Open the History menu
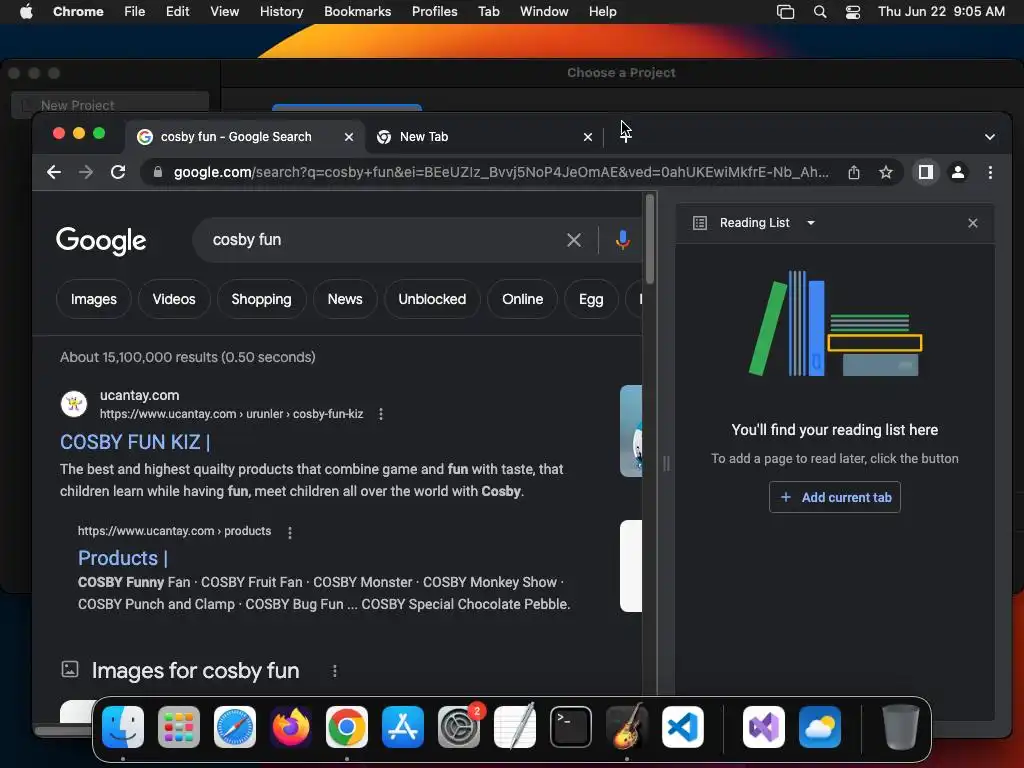This screenshot has height=768, width=1024. click(x=281, y=12)
